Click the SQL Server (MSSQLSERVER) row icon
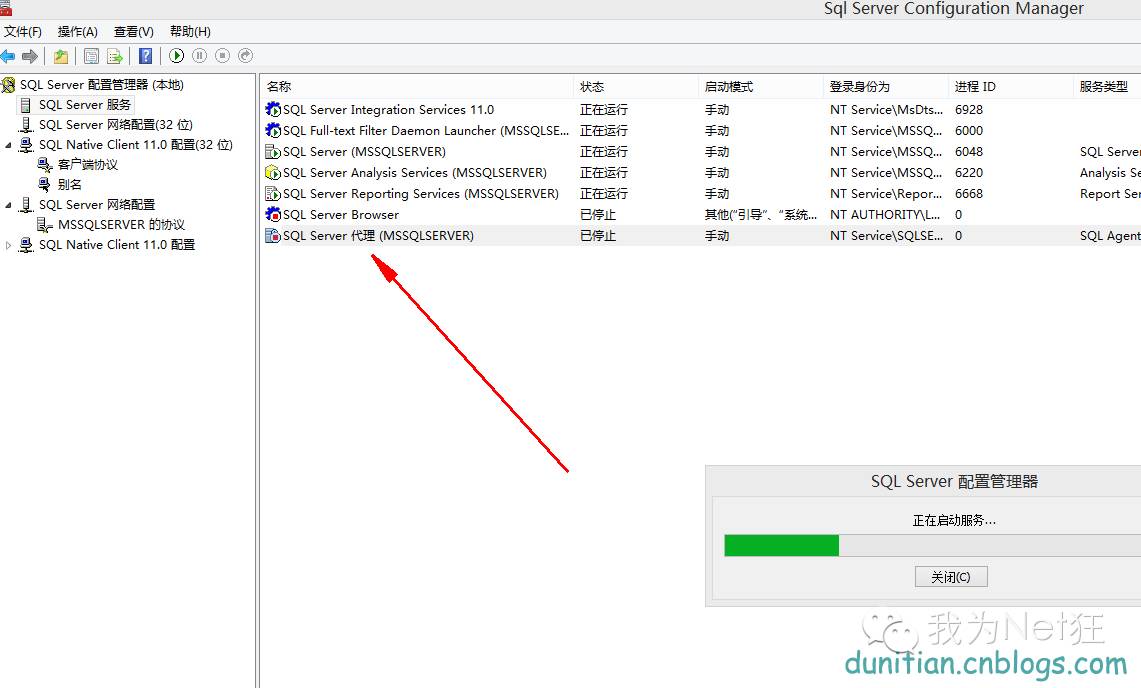This screenshot has width=1141, height=688. tap(273, 151)
